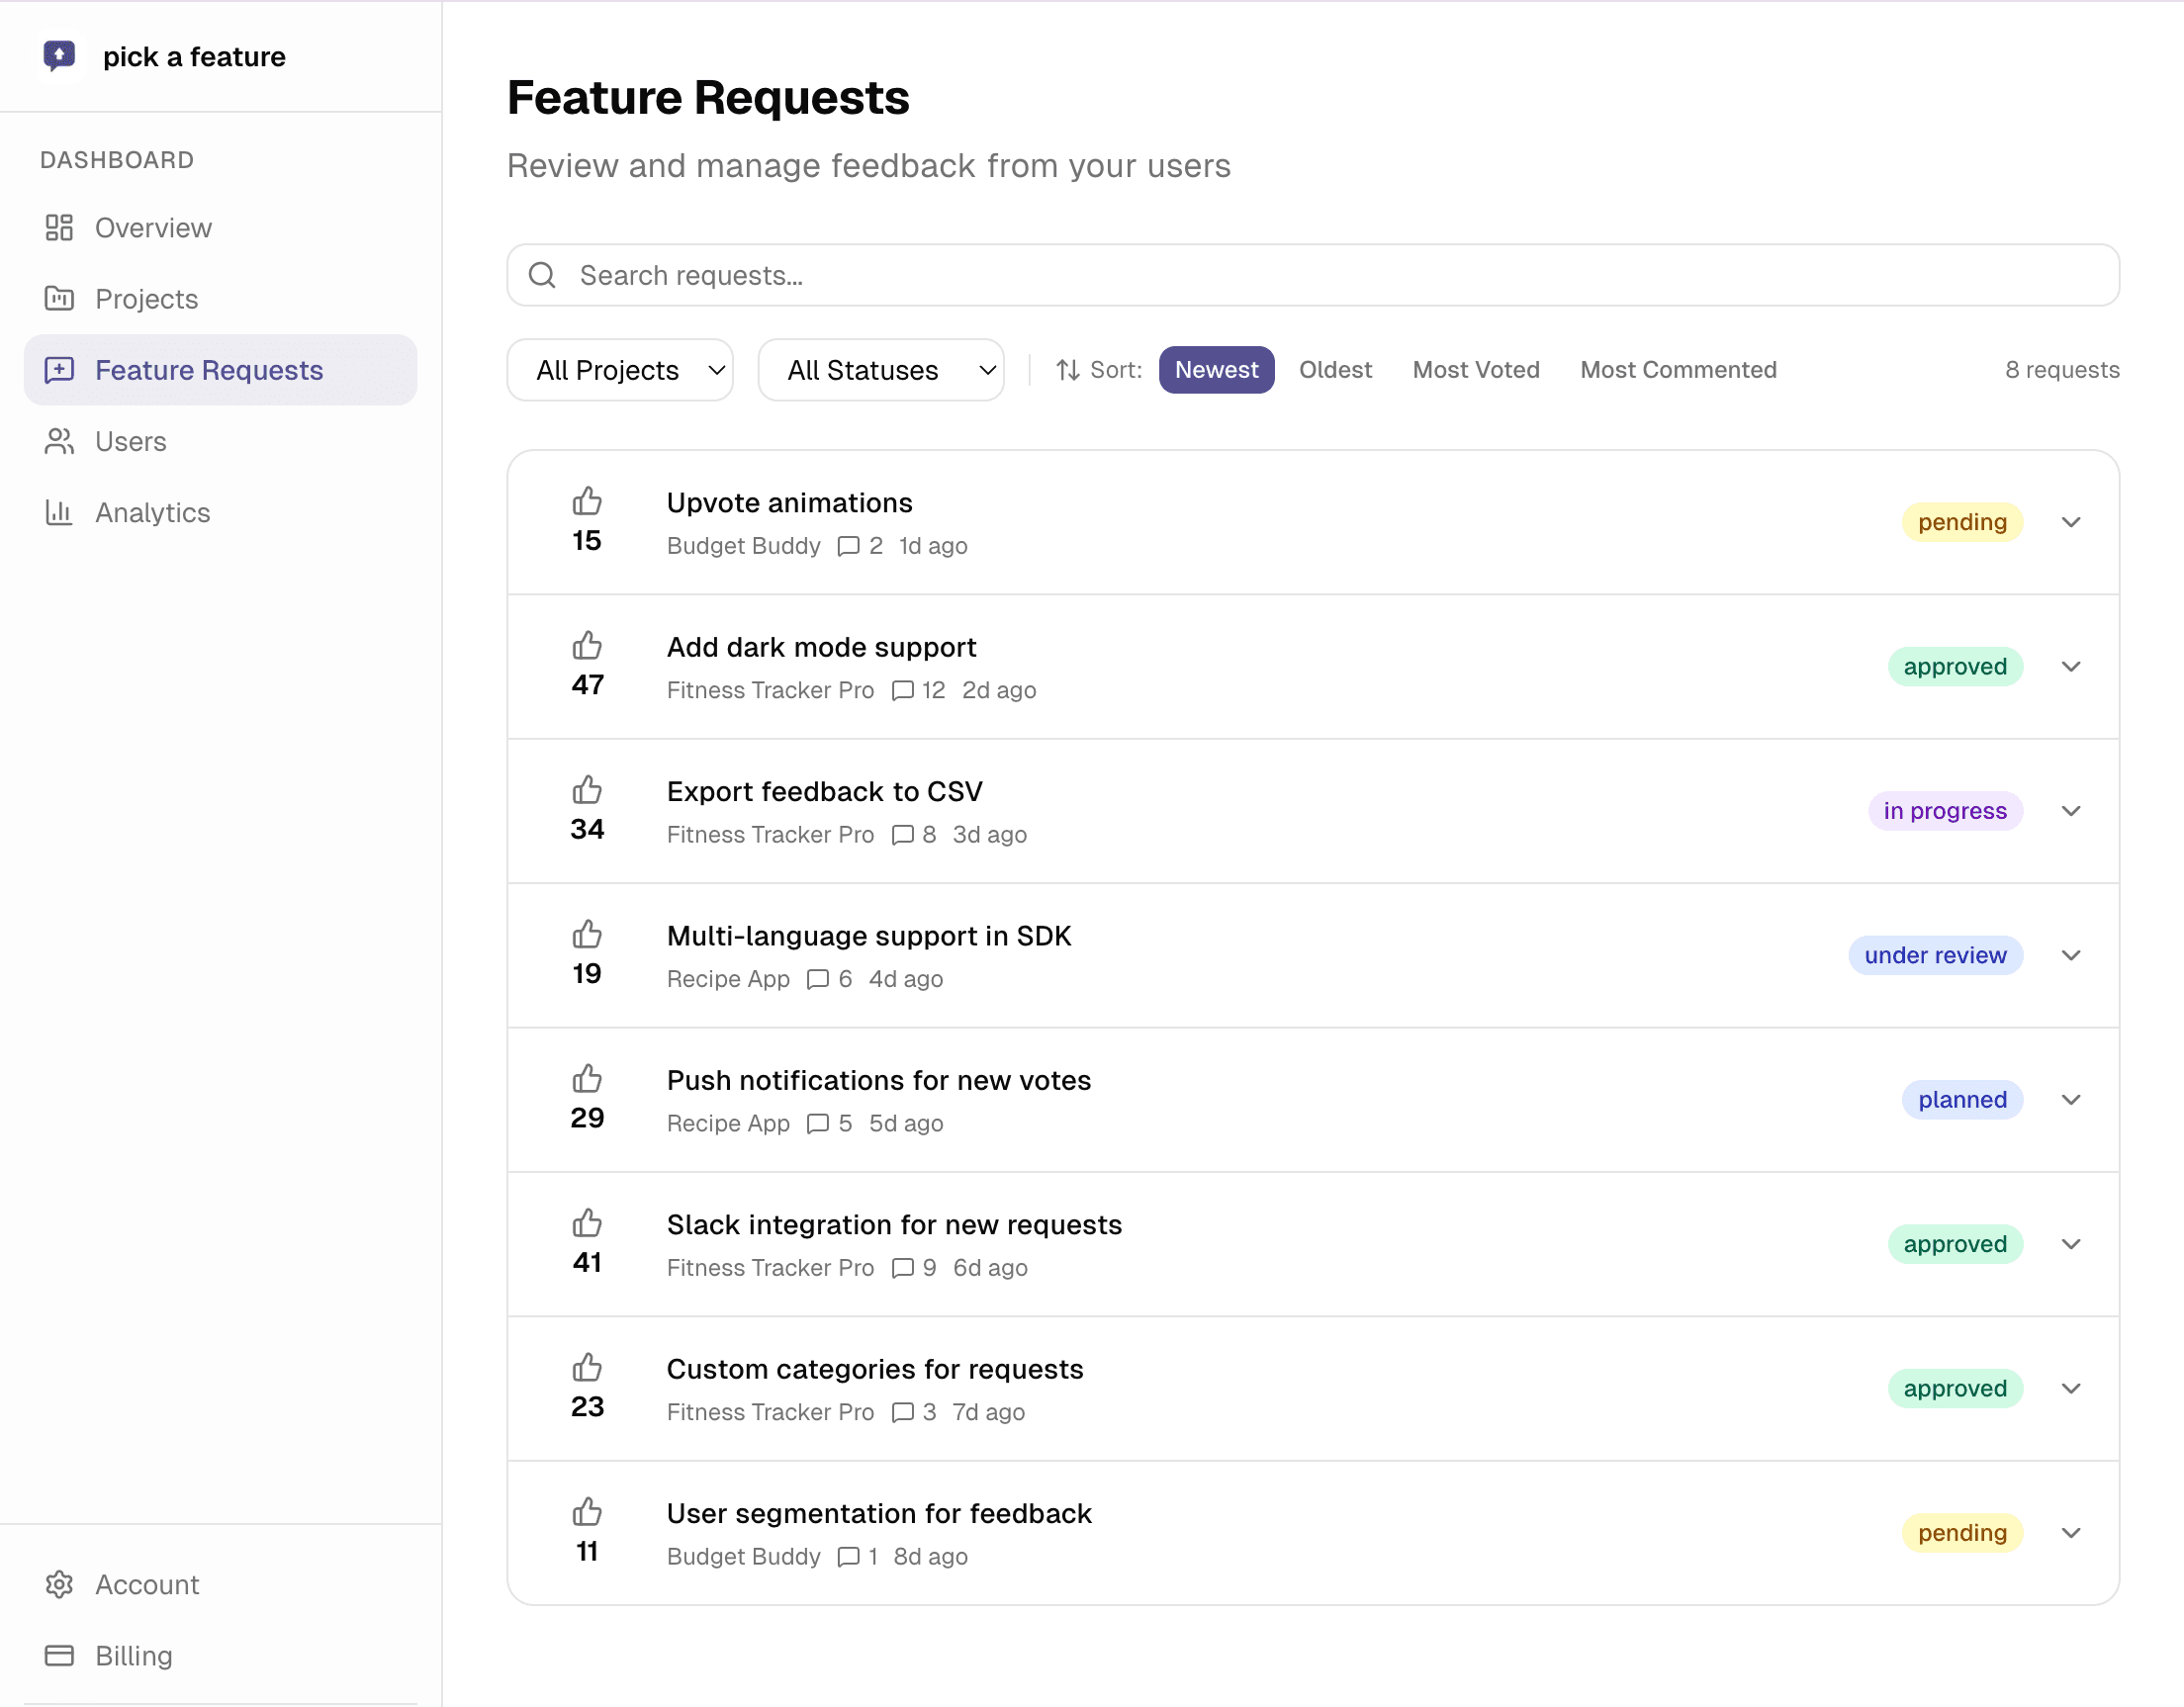Click comment icon on Slack integration request
The image size is (2184, 1707).
pos(902,1268)
